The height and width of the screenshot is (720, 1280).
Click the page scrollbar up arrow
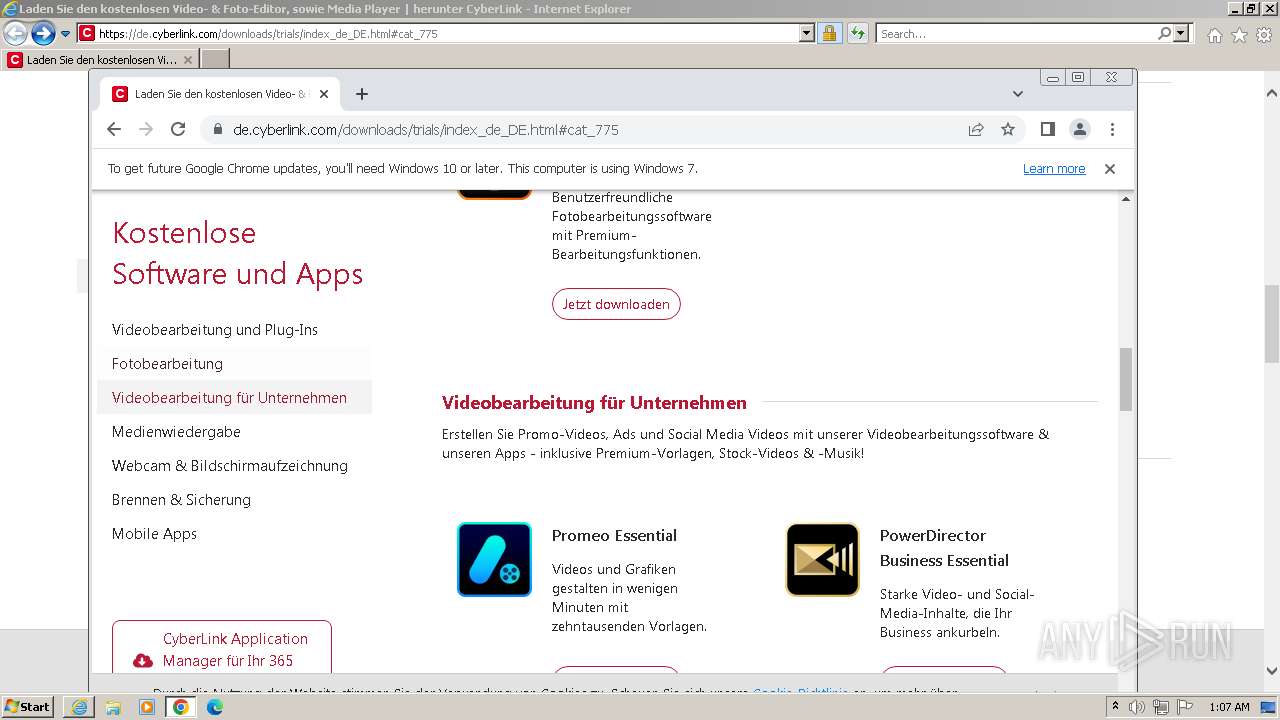[1126, 199]
